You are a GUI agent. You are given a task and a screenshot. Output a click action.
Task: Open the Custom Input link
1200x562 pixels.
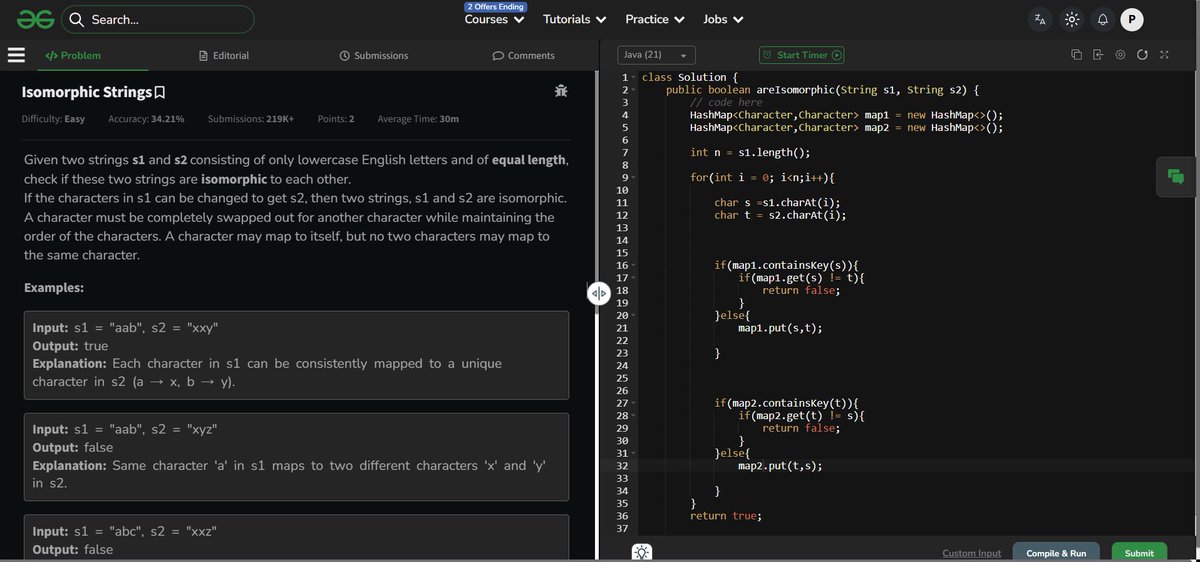point(971,553)
